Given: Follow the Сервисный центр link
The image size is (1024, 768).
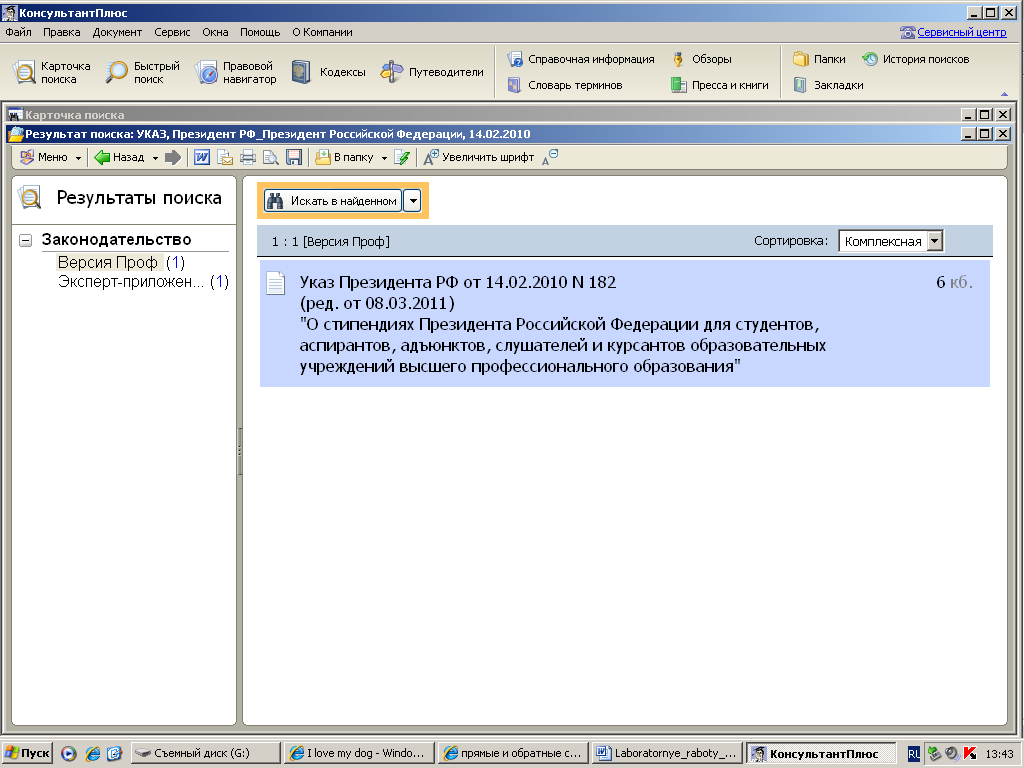Looking at the screenshot, I should (x=961, y=32).
